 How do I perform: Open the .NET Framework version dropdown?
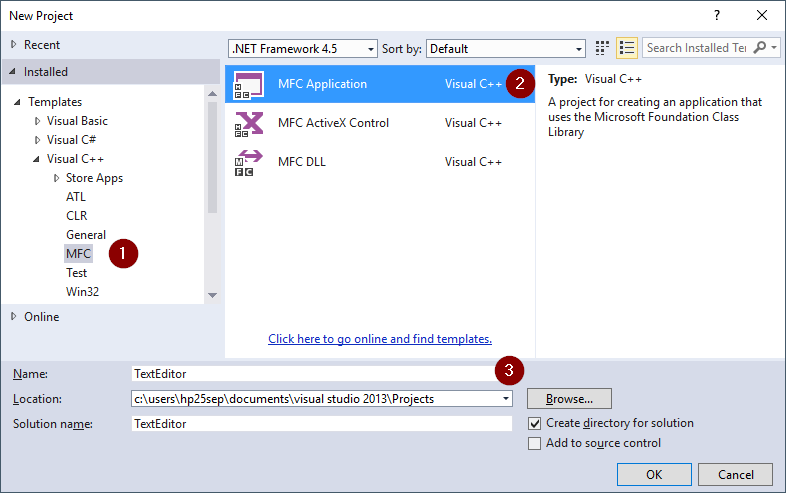point(302,49)
